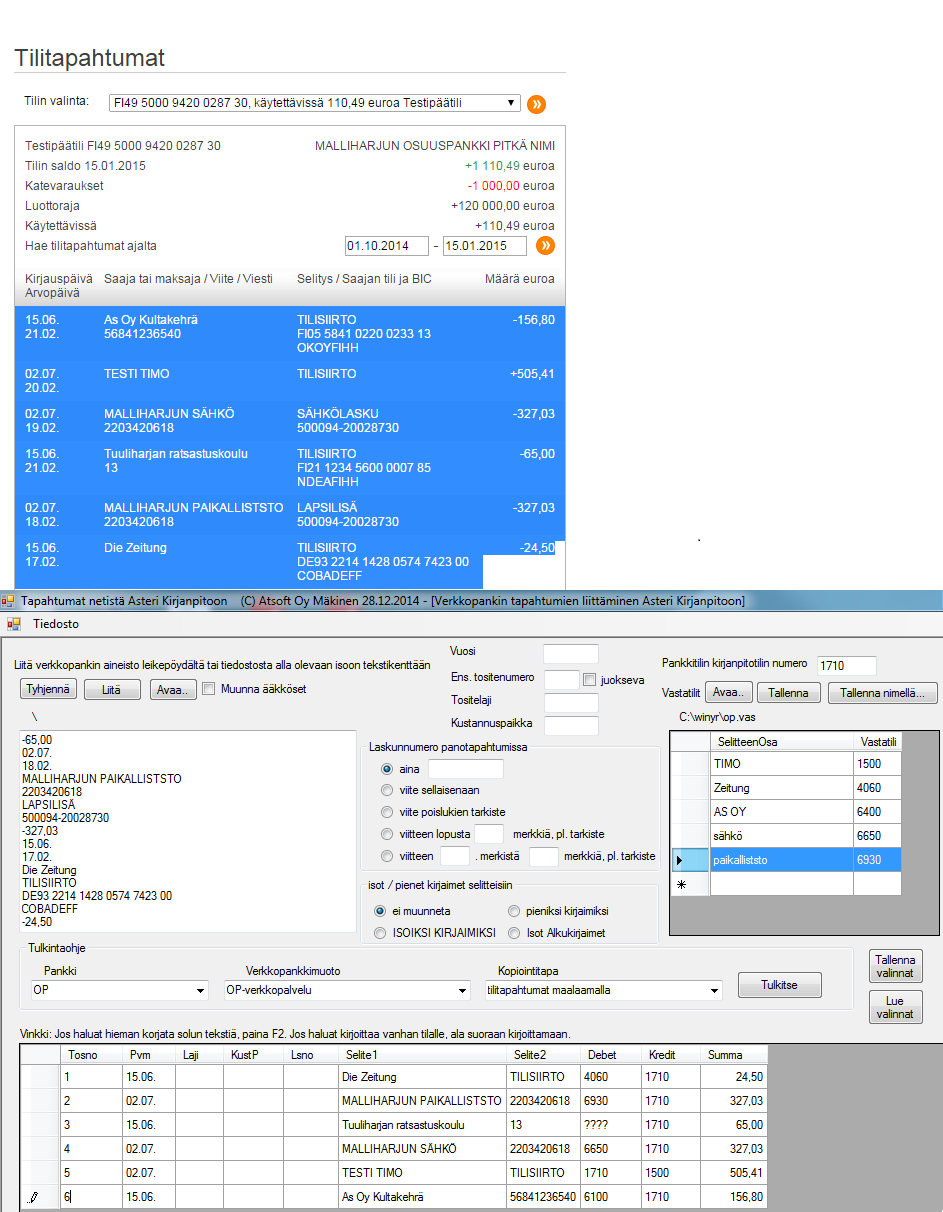Click the new-row asterisk in Vastatilit table
This screenshot has height=1212, width=943.
pos(682,884)
